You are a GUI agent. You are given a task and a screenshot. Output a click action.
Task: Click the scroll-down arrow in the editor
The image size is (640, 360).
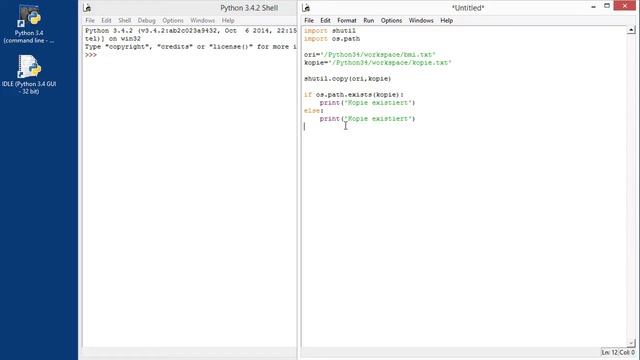pyautogui.click(x=631, y=343)
